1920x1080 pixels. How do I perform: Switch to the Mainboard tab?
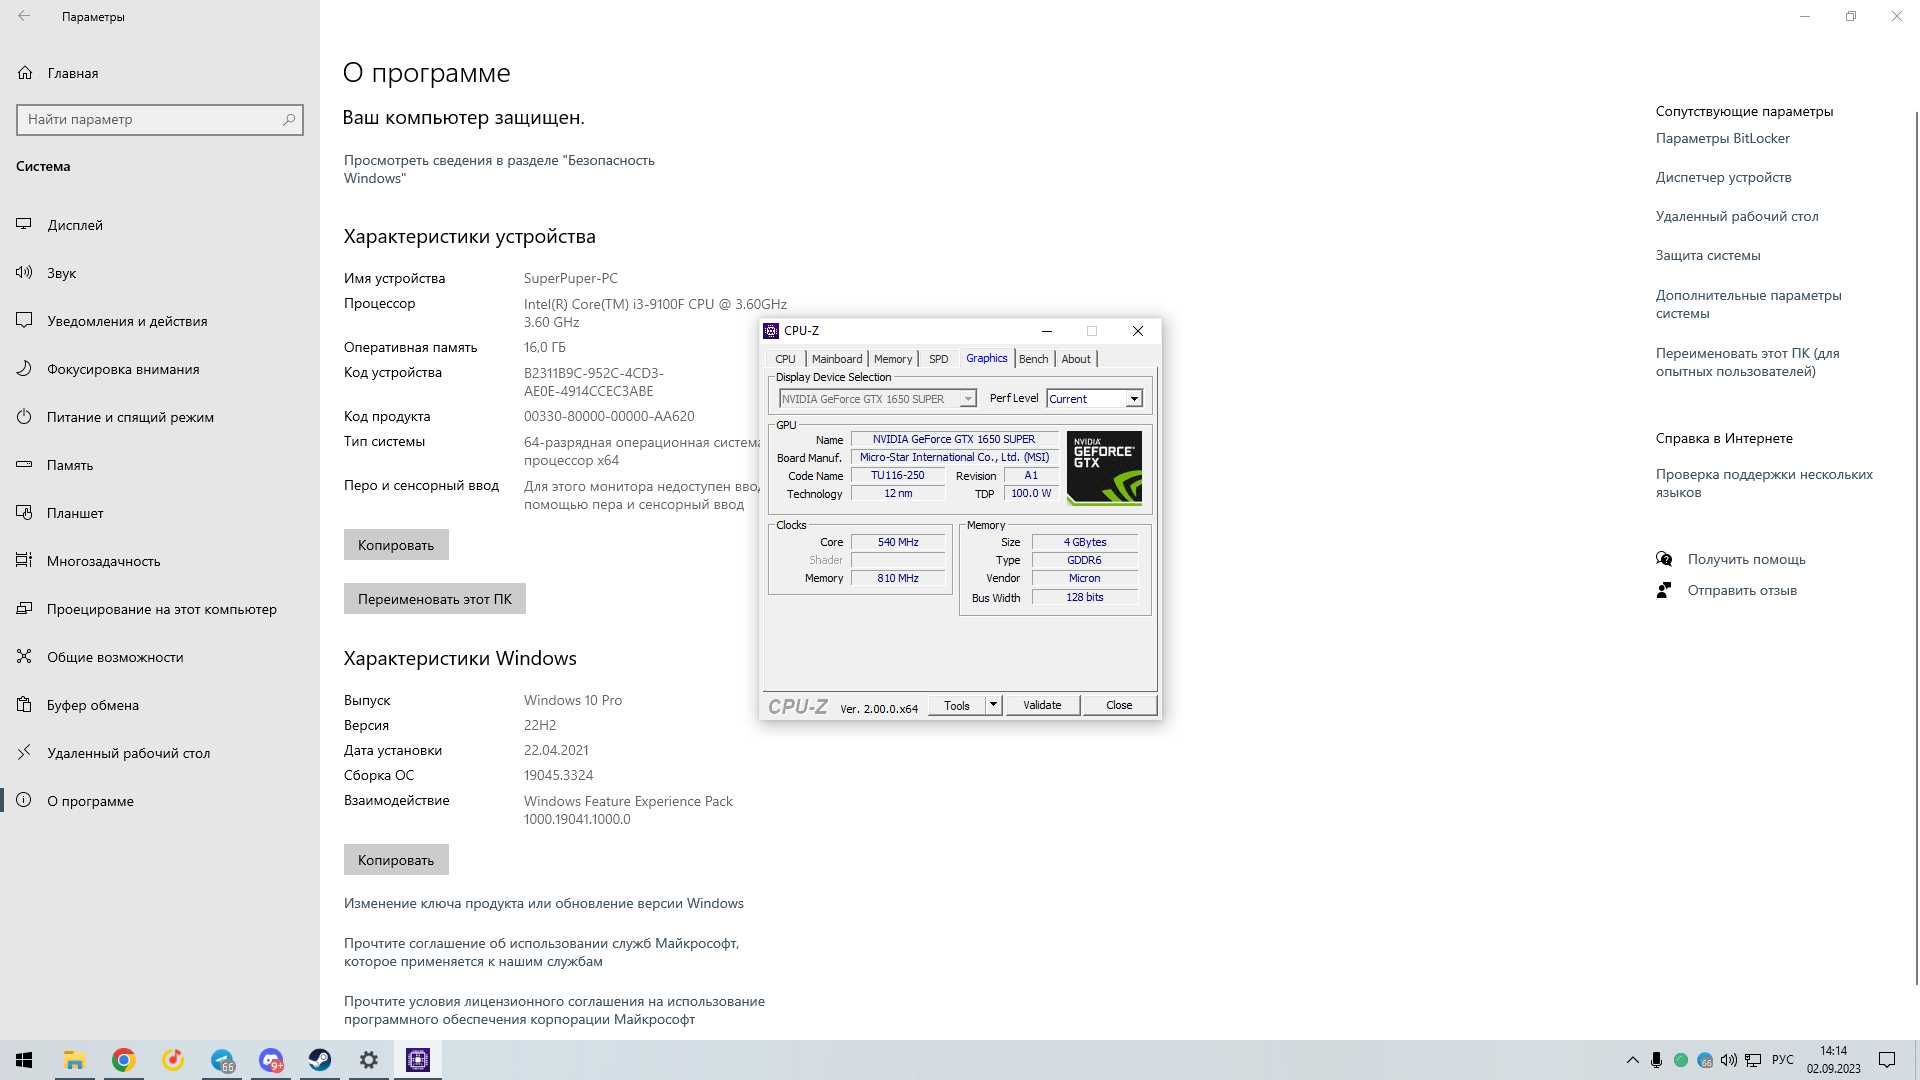[837, 359]
